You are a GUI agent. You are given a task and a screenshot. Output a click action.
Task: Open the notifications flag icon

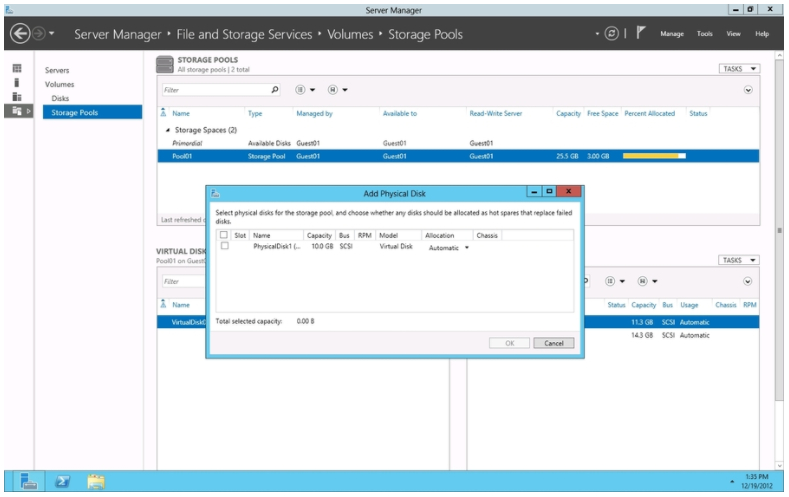pos(641,33)
